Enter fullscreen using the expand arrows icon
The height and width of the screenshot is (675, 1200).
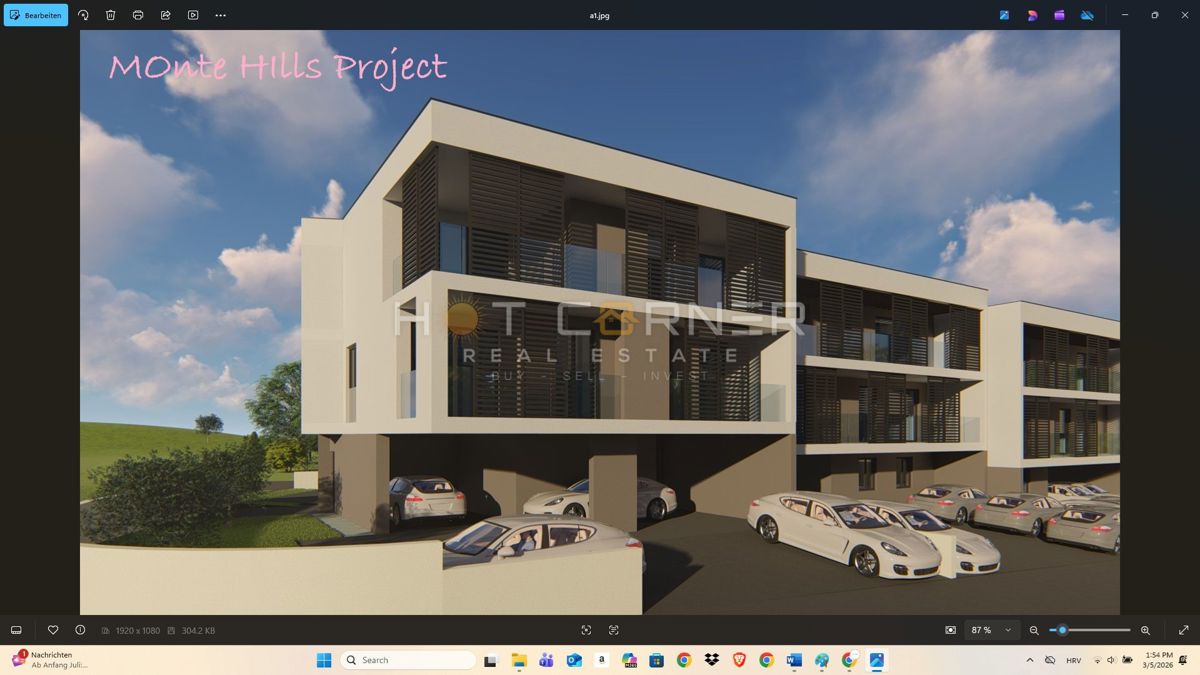point(1184,630)
